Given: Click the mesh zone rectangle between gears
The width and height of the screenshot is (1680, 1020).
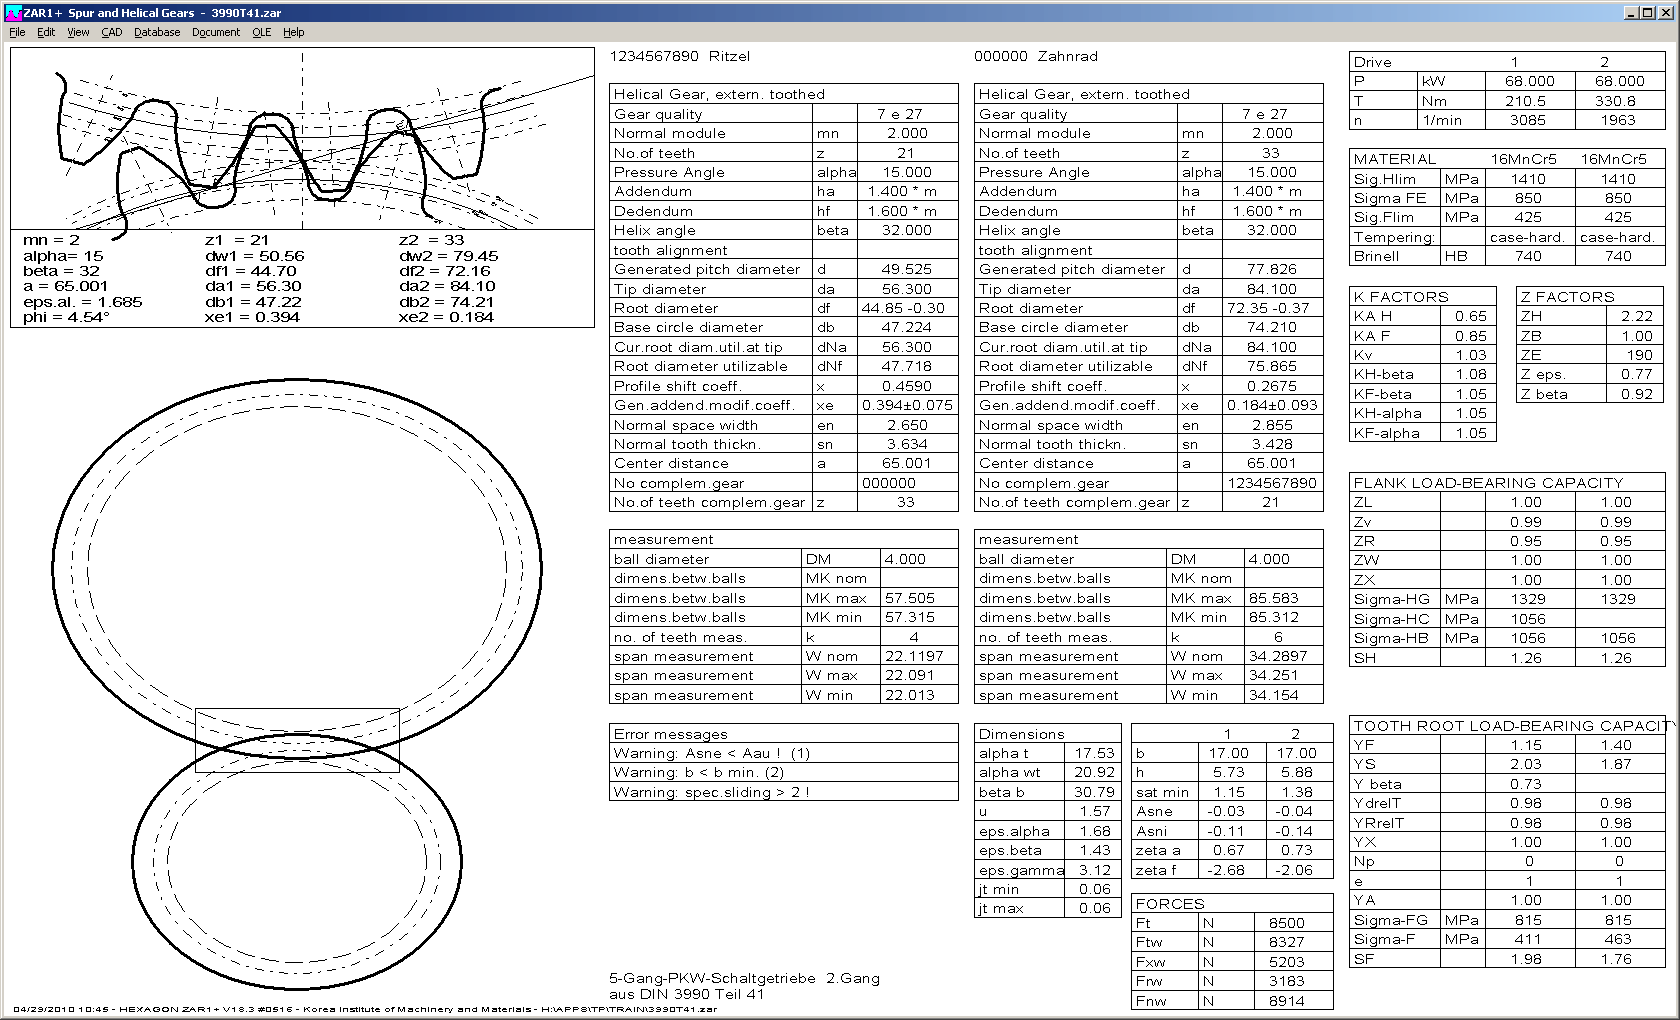Looking at the screenshot, I should tap(297, 741).
